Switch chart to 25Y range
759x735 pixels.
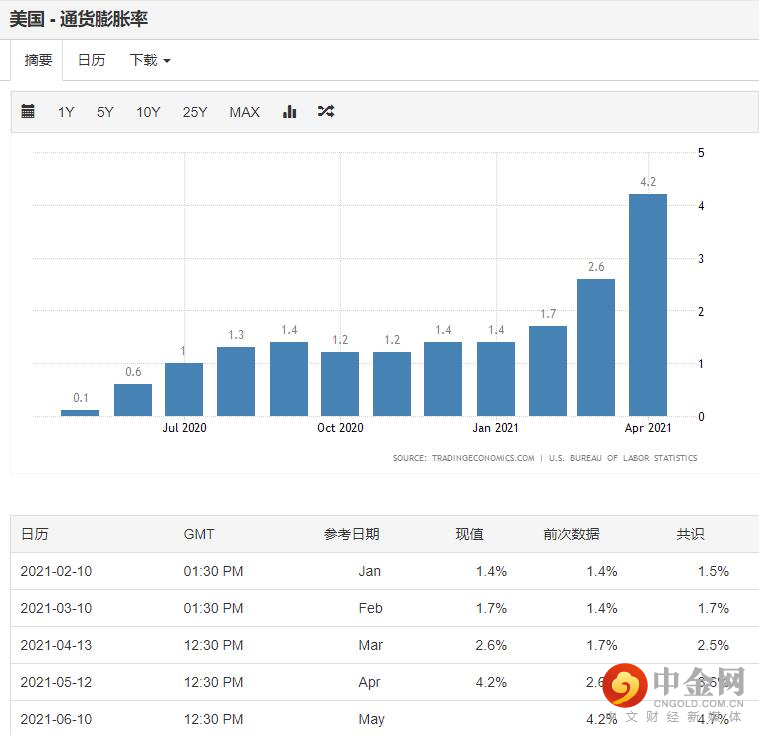[195, 112]
